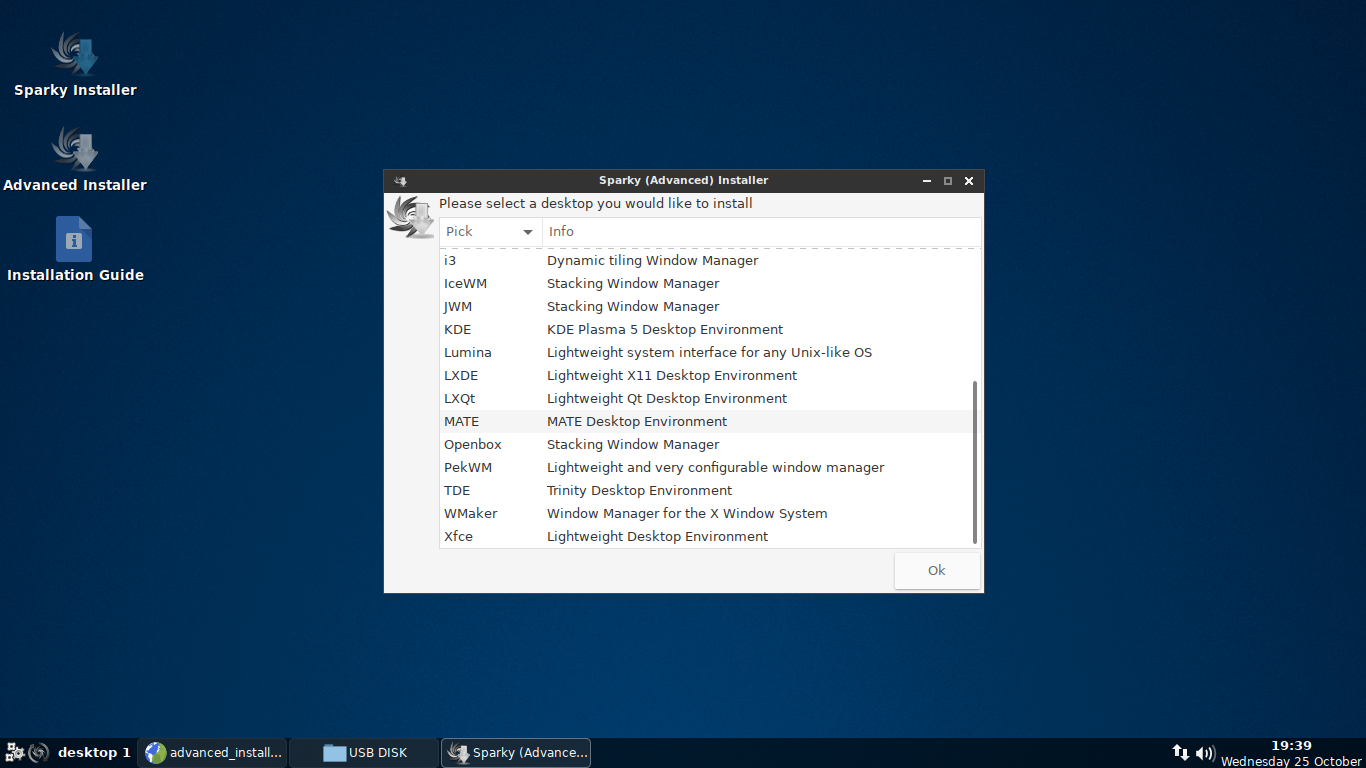Switch to Sparky (Advanced) taskbar entry

(516, 752)
